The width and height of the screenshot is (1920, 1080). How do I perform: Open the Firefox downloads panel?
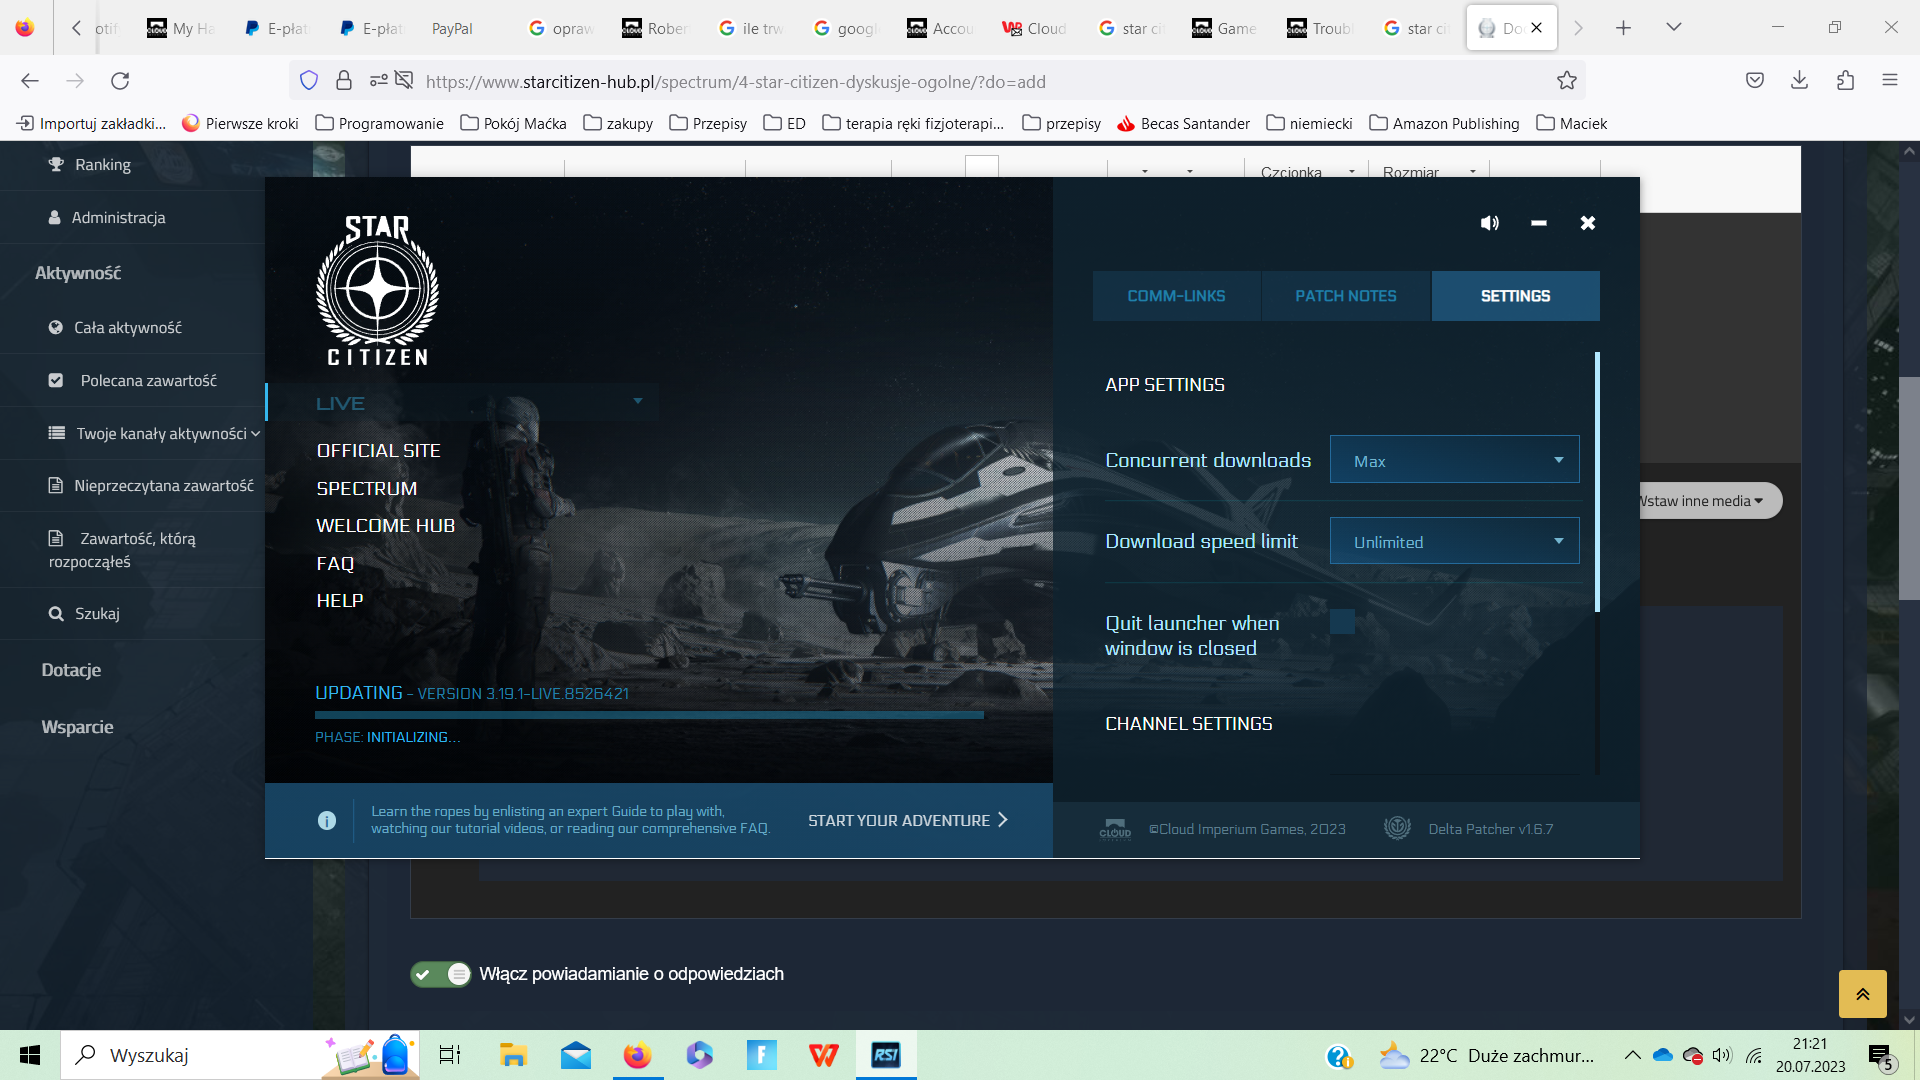click(x=1799, y=81)
